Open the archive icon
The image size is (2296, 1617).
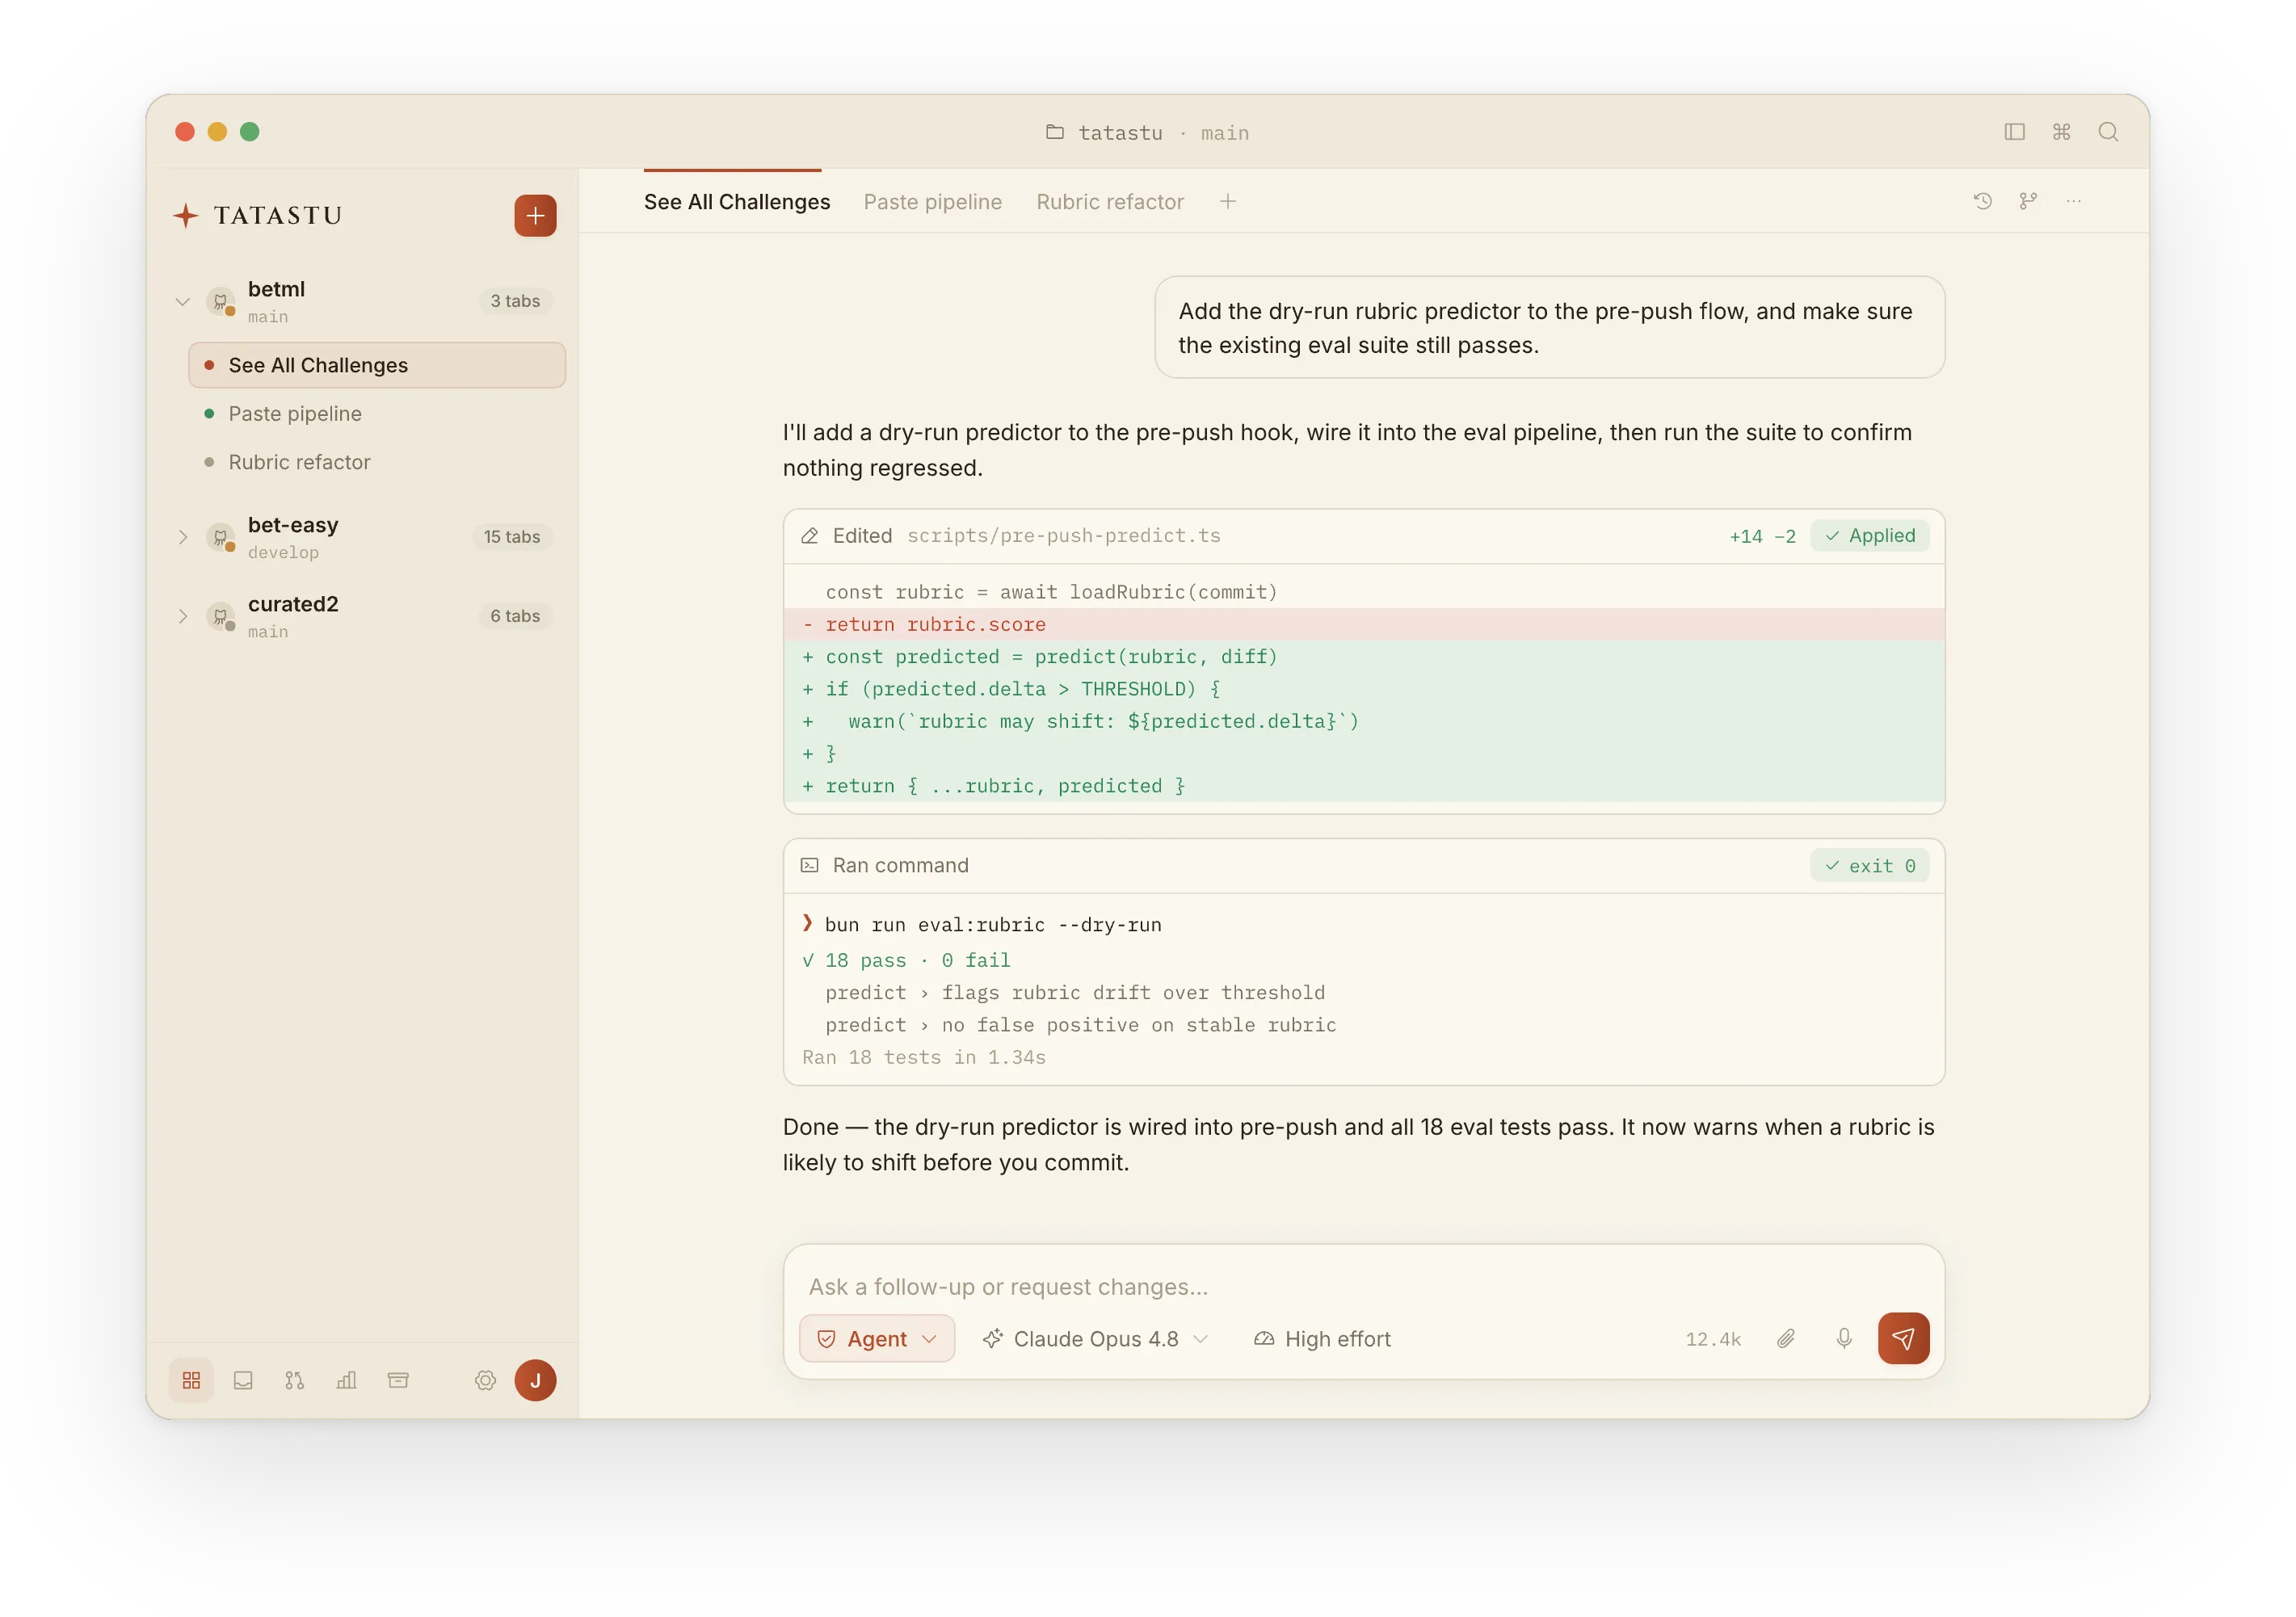pyautogui.click(x=398, y=1380)
